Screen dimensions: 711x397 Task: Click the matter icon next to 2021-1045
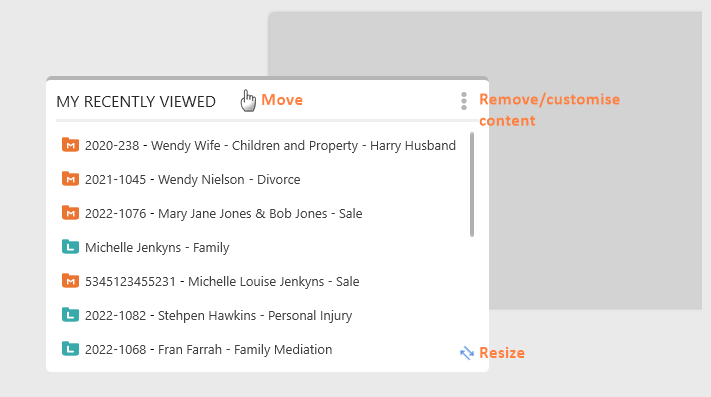[70, 179]
